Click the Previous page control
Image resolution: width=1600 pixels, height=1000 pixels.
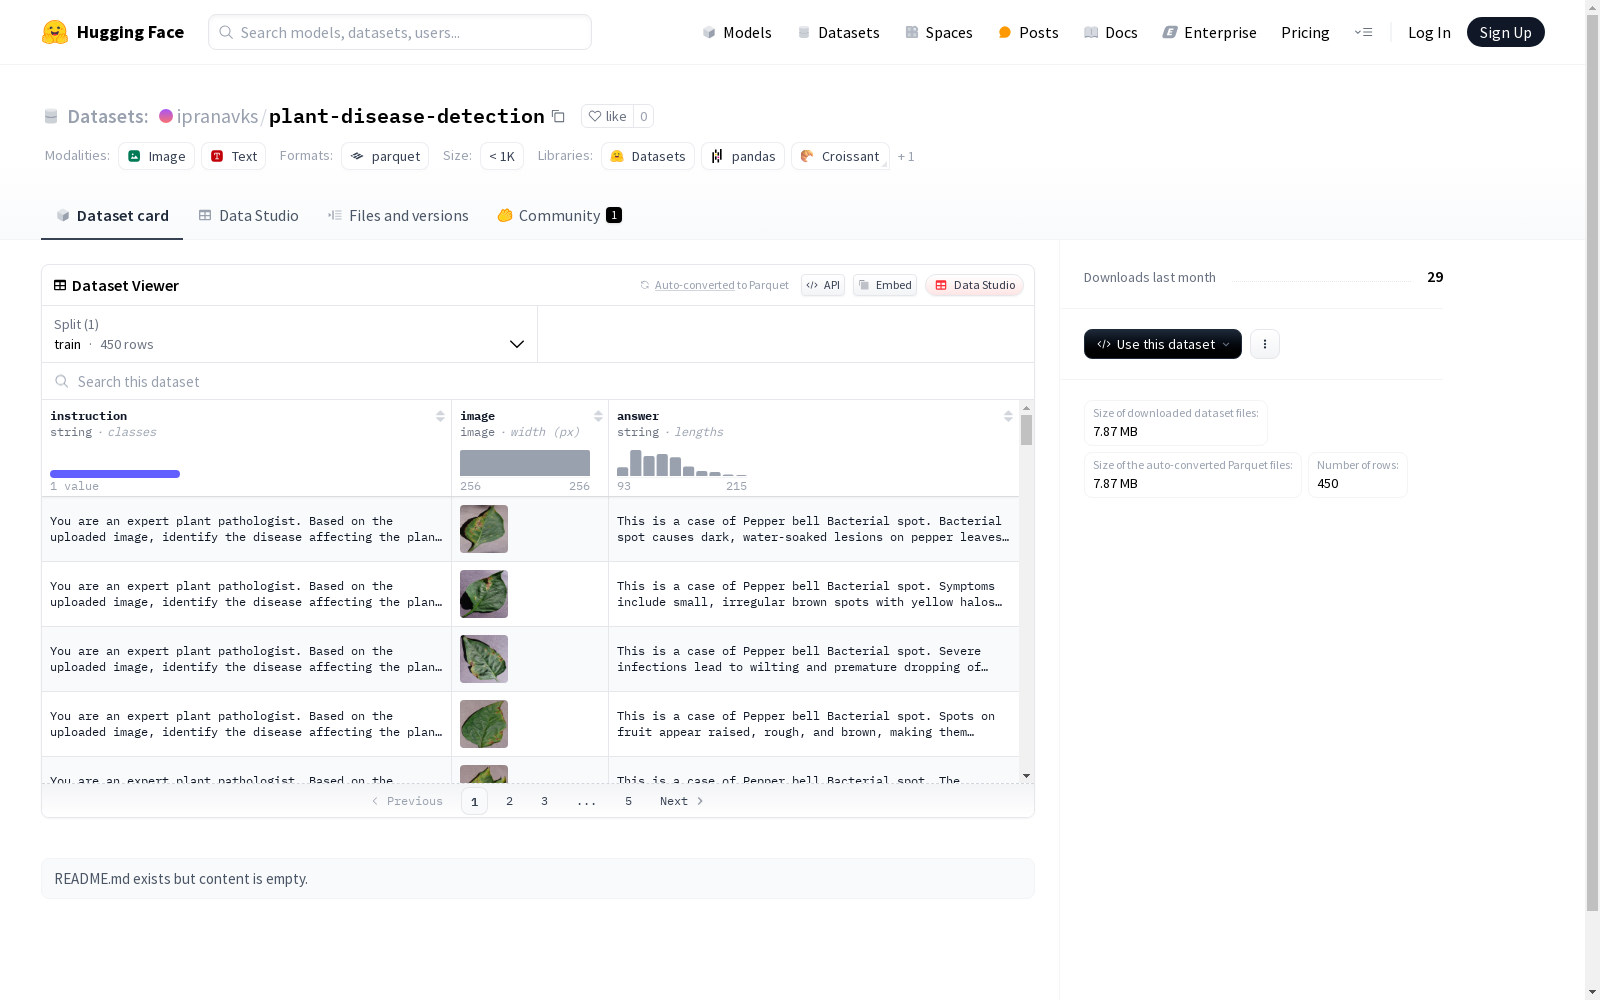click(407, 801)
